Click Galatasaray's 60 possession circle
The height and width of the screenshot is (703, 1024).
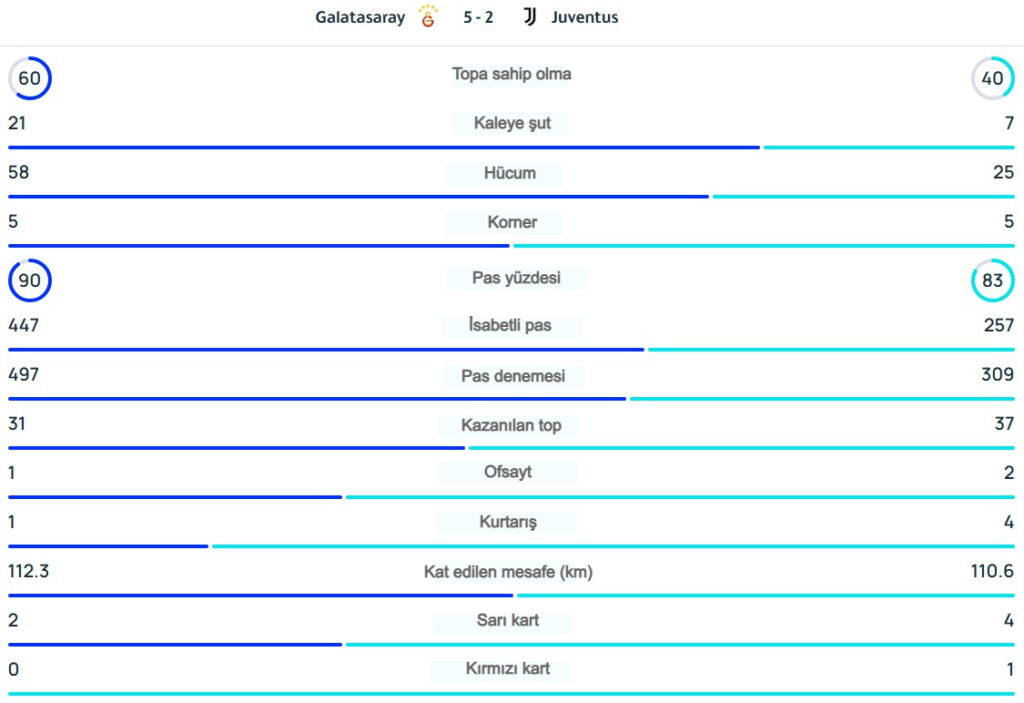(30, 78)
